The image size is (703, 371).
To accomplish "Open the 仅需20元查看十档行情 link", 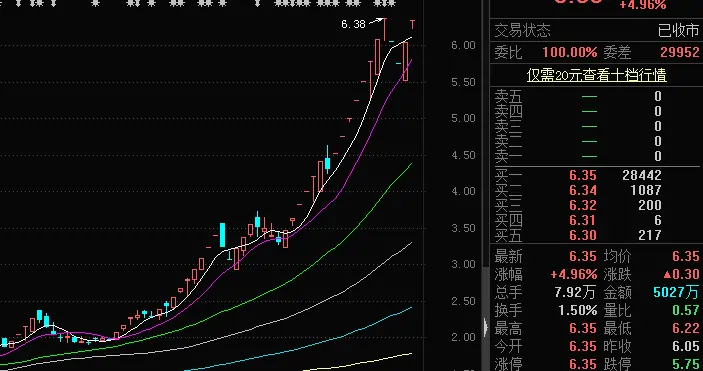I will [x=596, y=74].
